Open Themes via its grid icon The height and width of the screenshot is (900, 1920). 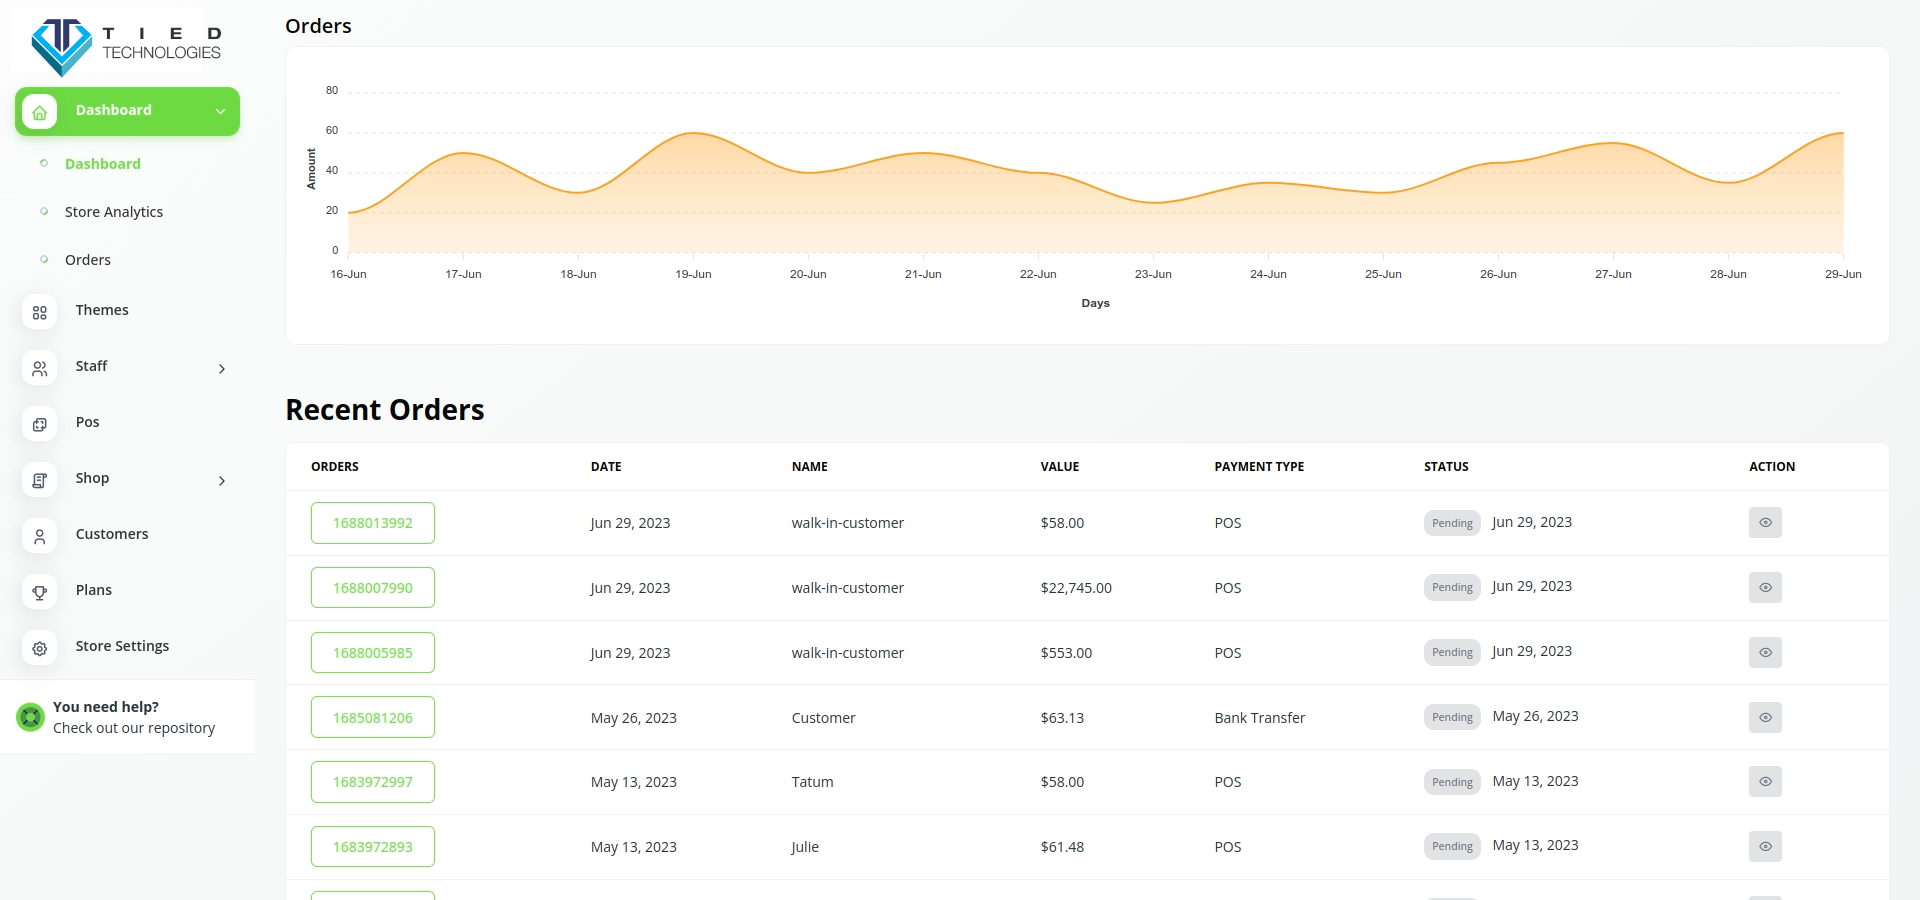40,312
